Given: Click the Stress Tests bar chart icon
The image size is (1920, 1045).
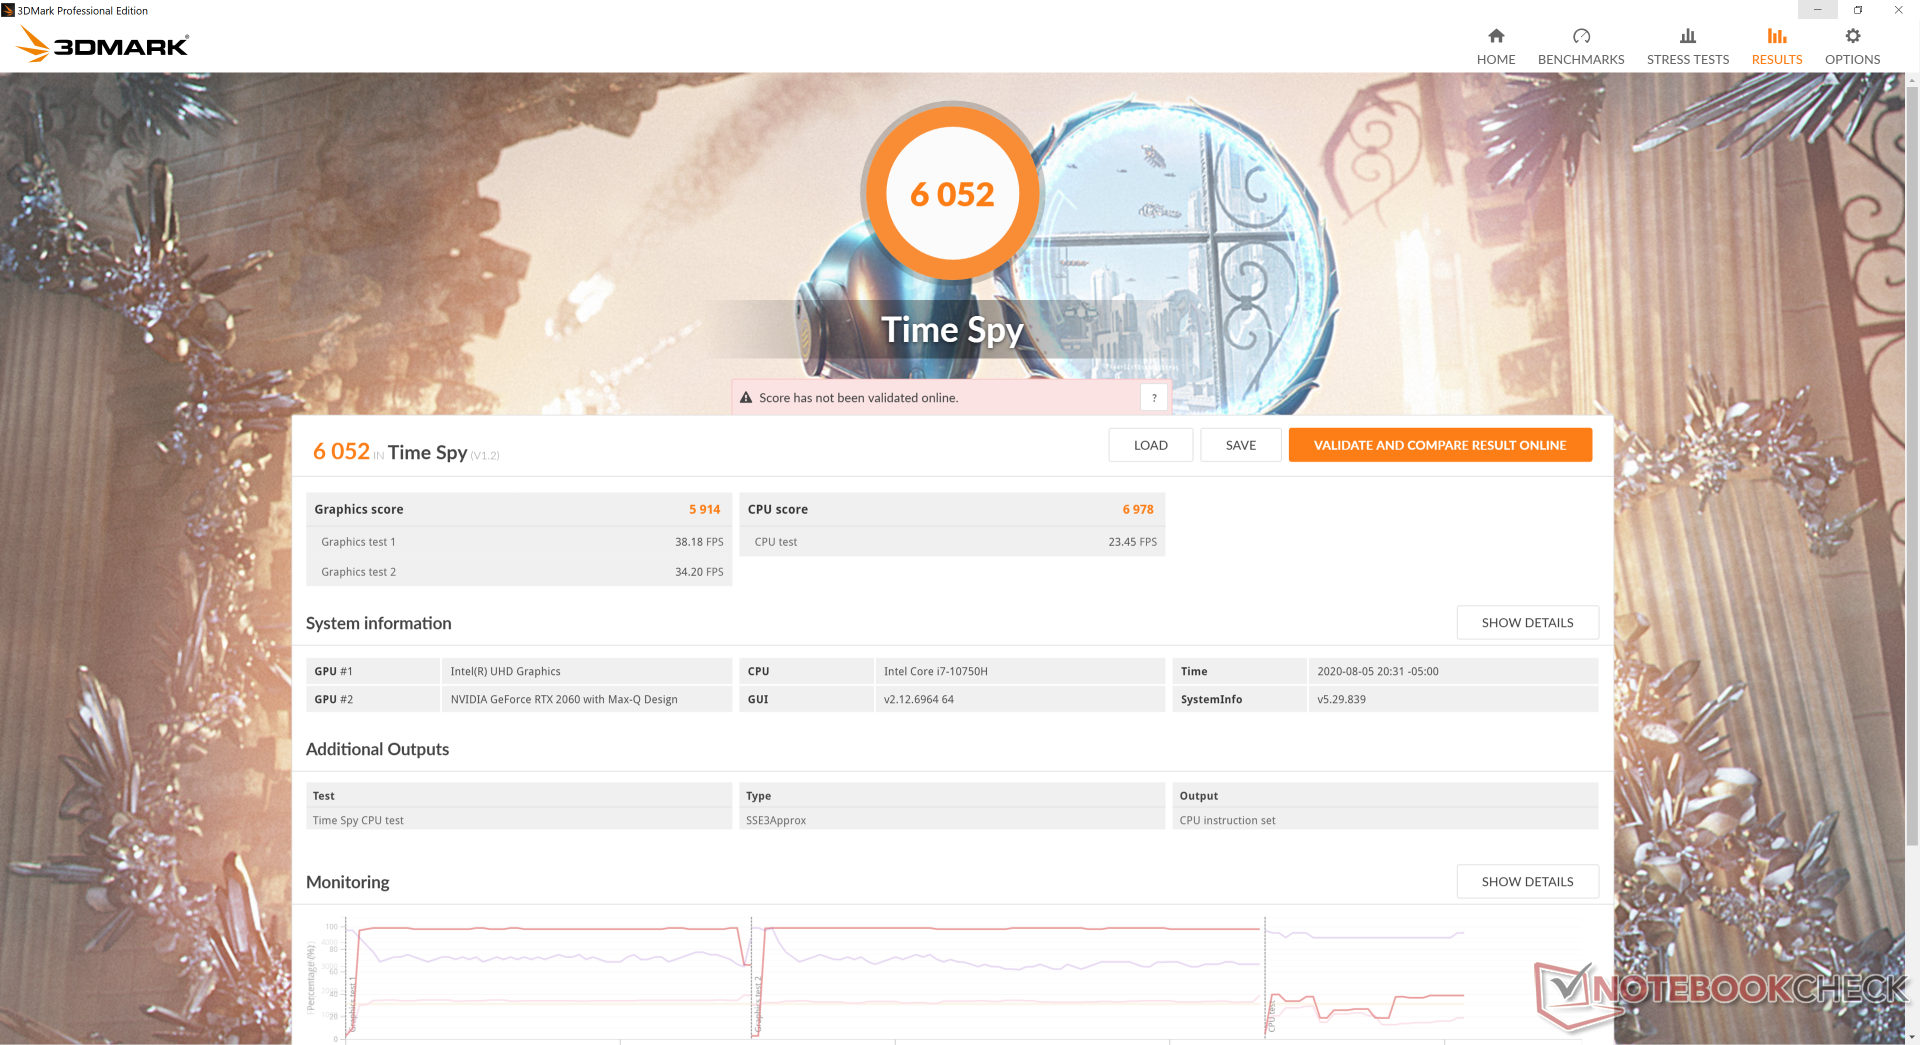Looking at the screenshot, I should [1688, 36].
